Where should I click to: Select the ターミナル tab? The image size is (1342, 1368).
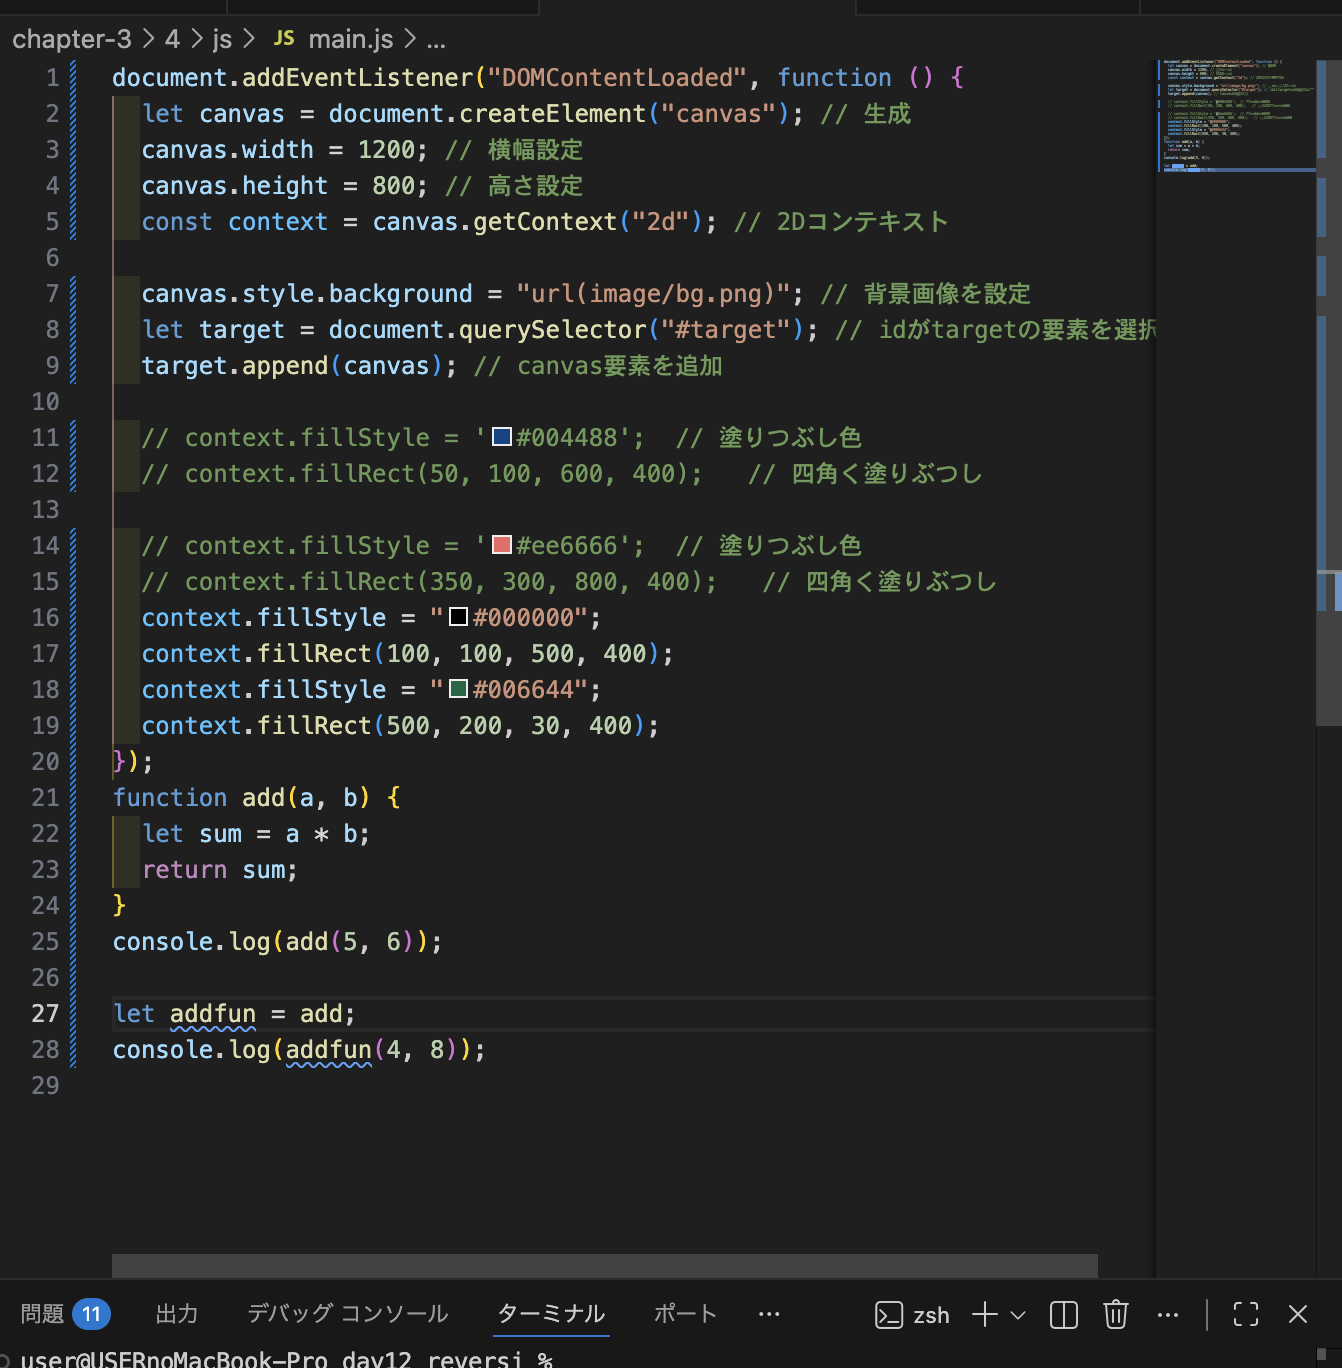[x=552, y=1314]
